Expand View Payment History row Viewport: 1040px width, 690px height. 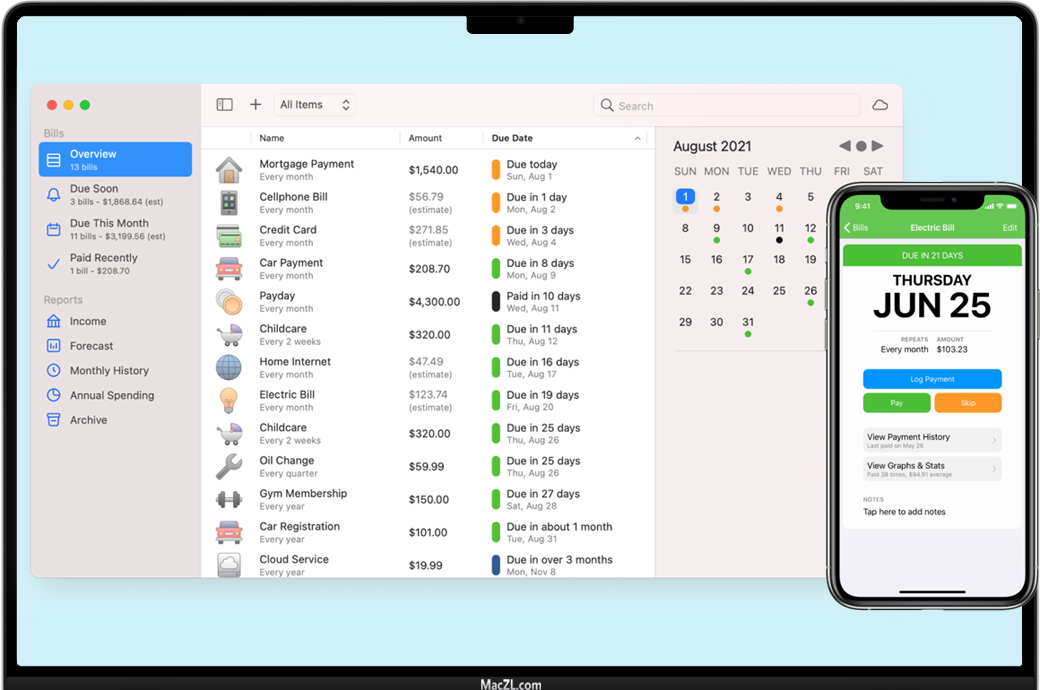pos(931,440)
